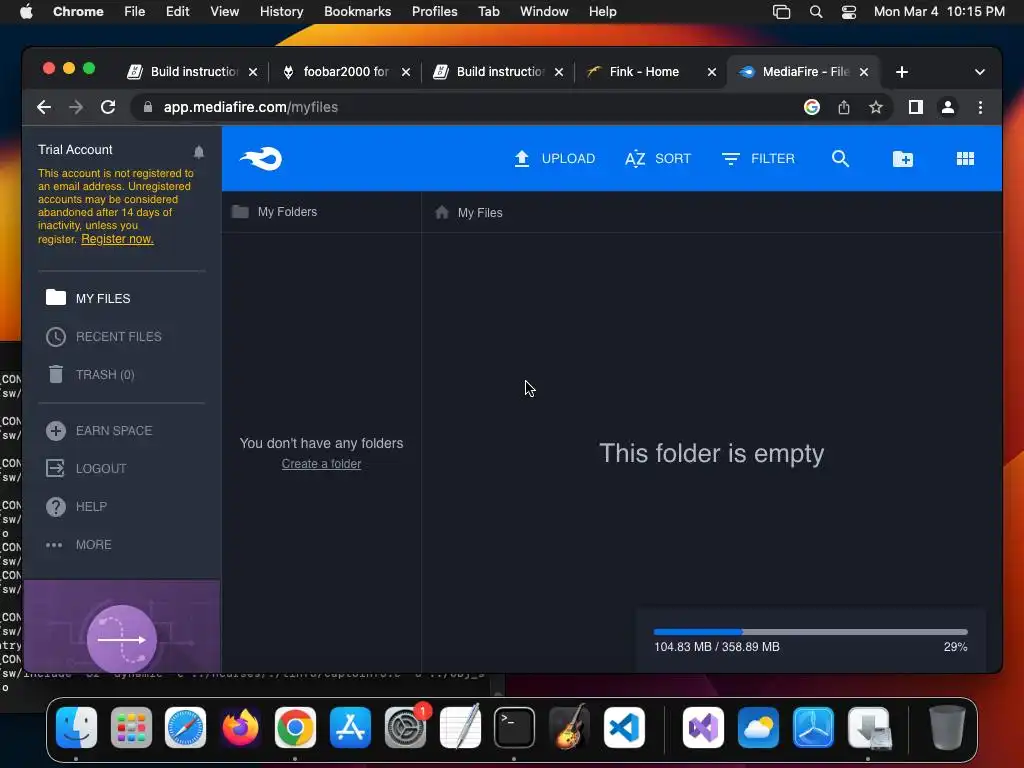Open the View menu
Screen dimensions: 1024x768
(224, 12)
